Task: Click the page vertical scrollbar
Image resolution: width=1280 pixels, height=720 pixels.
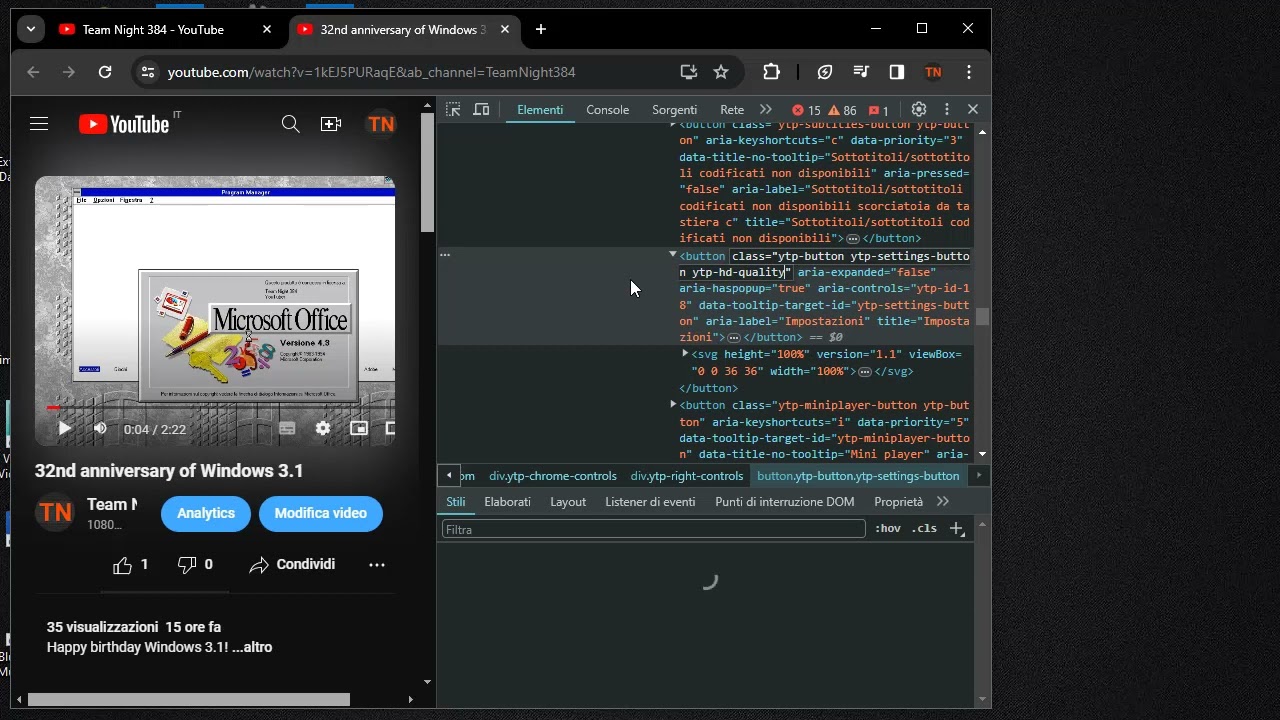Action: [x=428, y=172]
